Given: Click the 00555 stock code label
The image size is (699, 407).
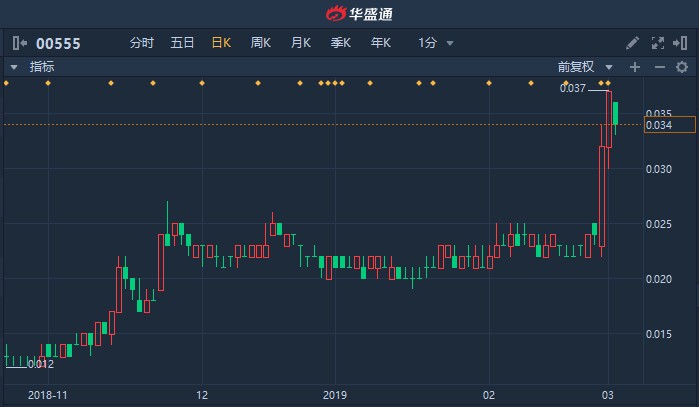Looking at the screenshot, I should click(x=58, y=43).
